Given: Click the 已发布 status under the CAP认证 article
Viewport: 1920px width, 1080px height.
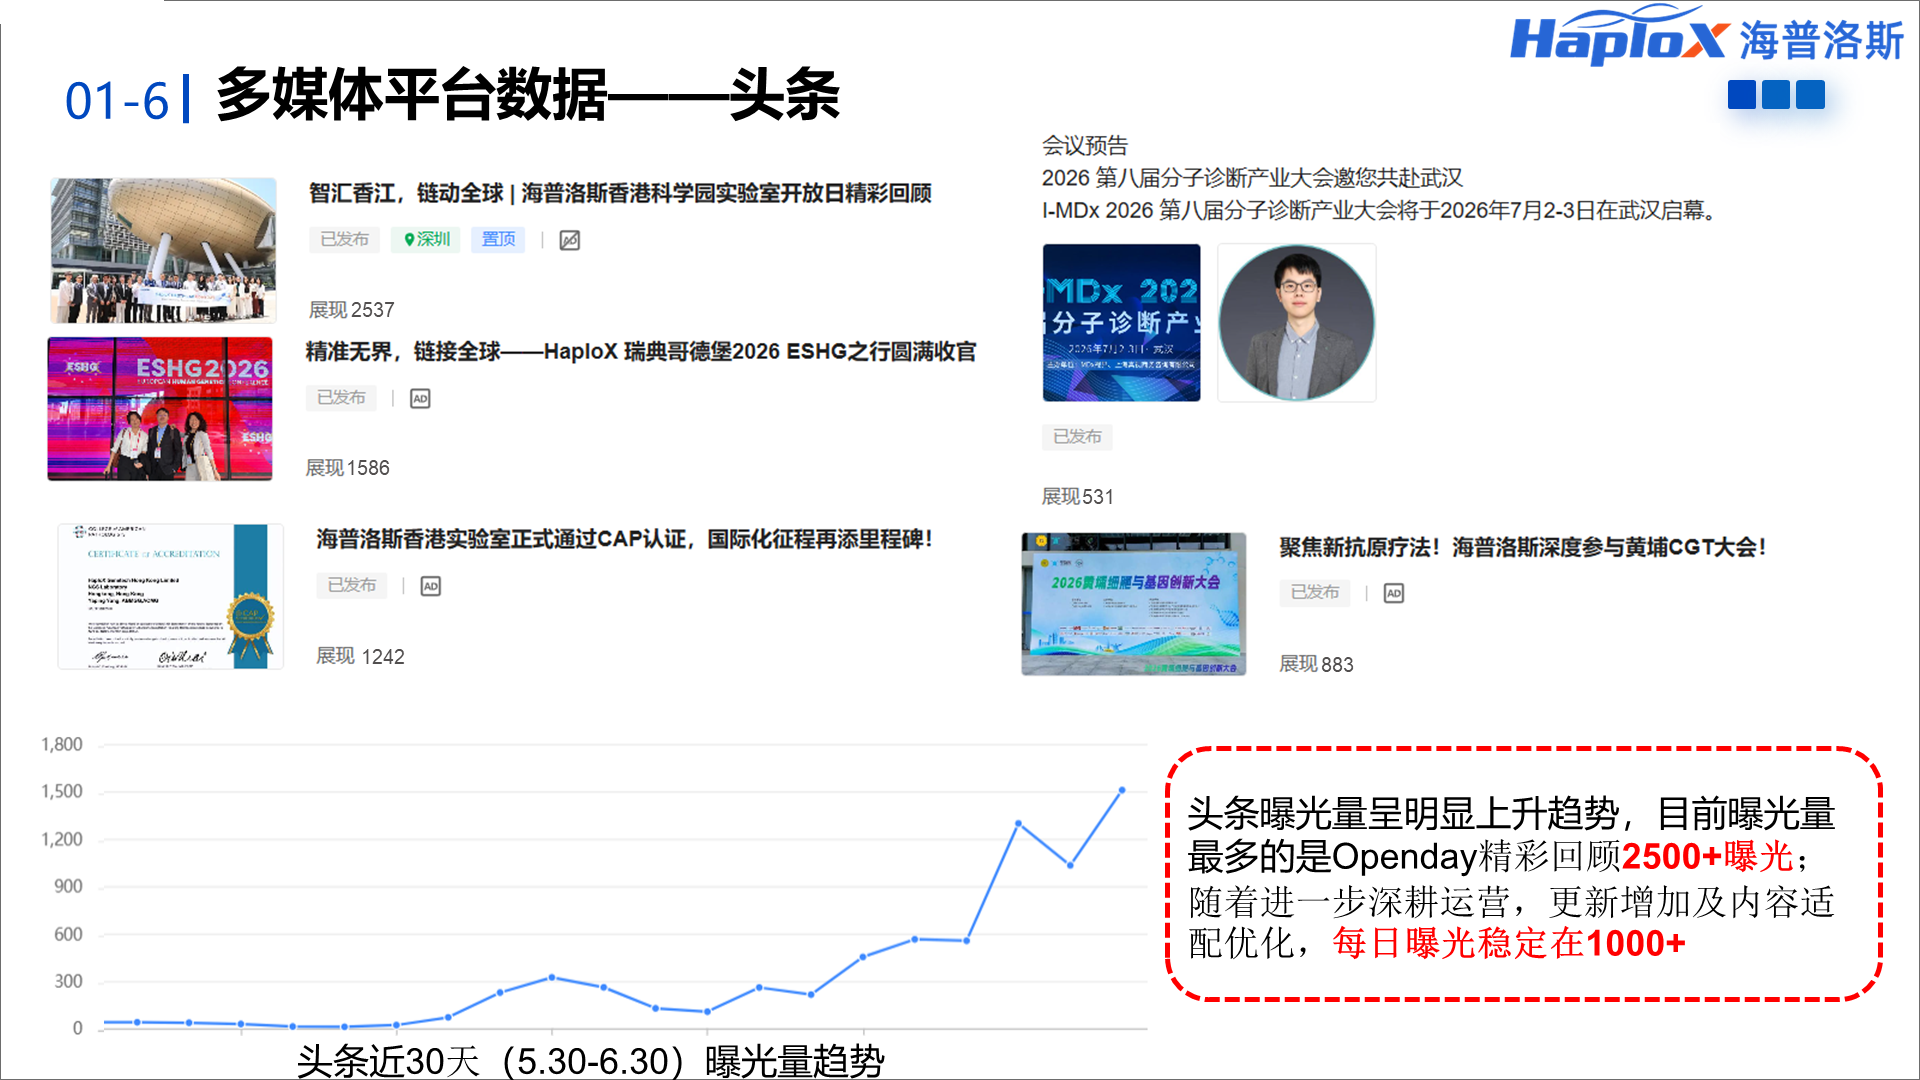Looking at the screenshot, I should pos(352,585).
